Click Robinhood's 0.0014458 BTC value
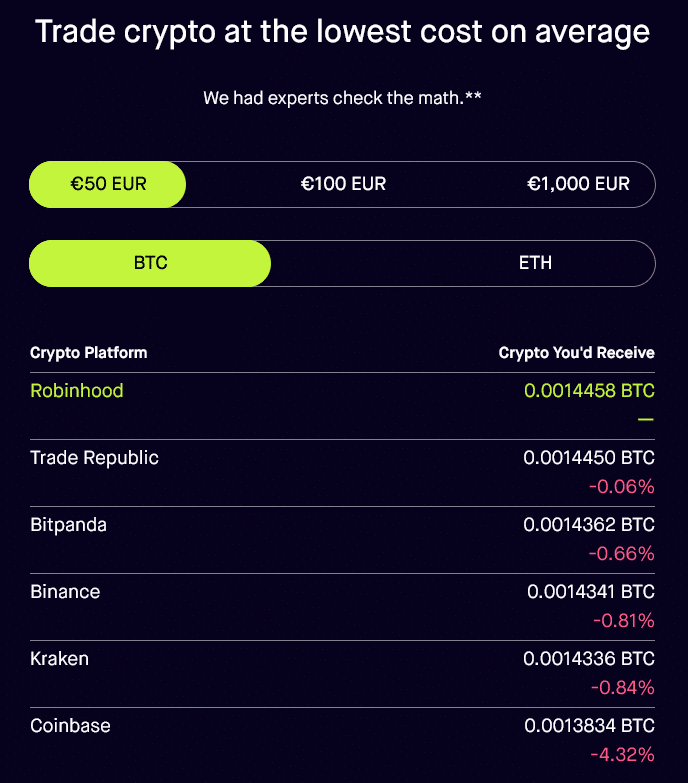 pos(589,391)
